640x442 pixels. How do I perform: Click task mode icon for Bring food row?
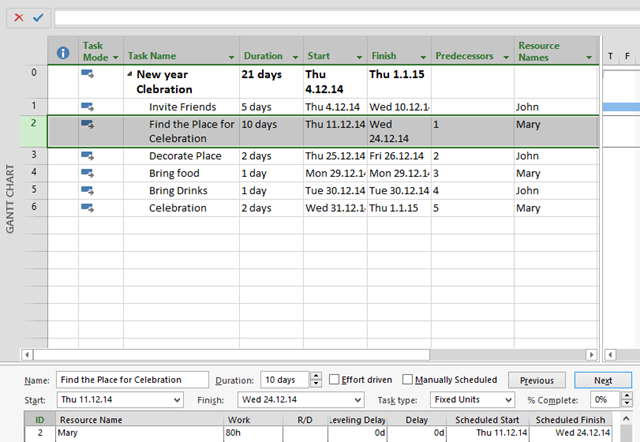[x=88, y=172]
